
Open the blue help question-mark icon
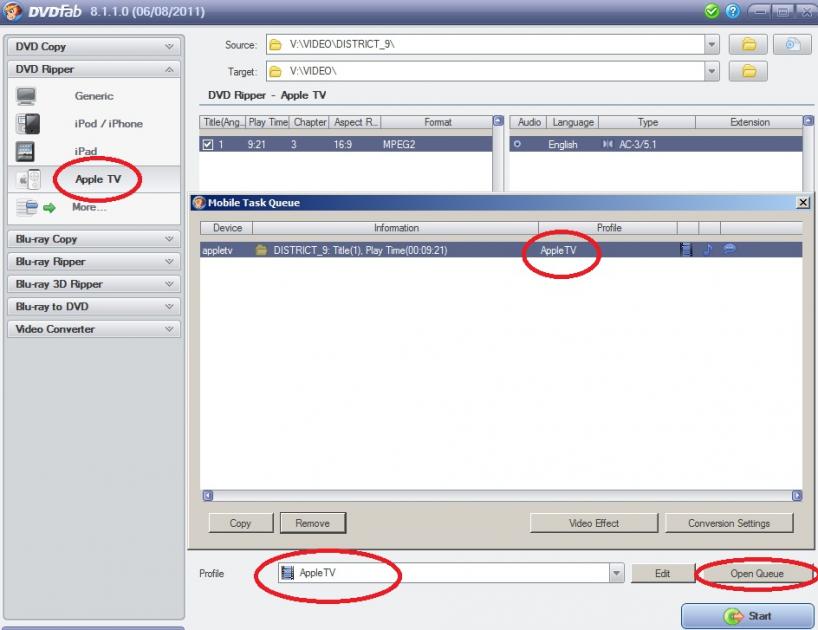coord(732,11)
